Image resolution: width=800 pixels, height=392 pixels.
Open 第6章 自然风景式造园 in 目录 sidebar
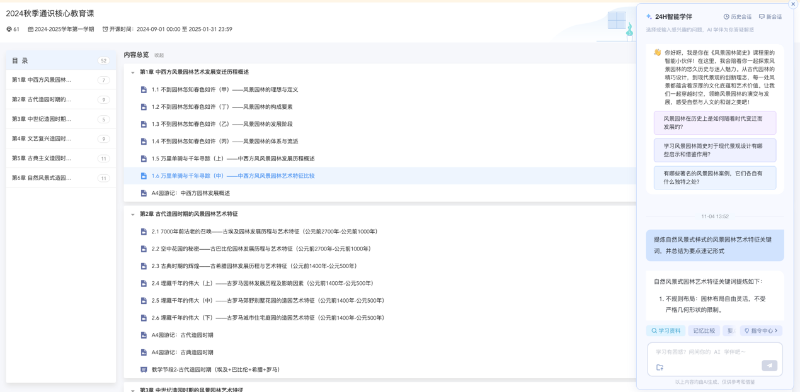[61, 178]
